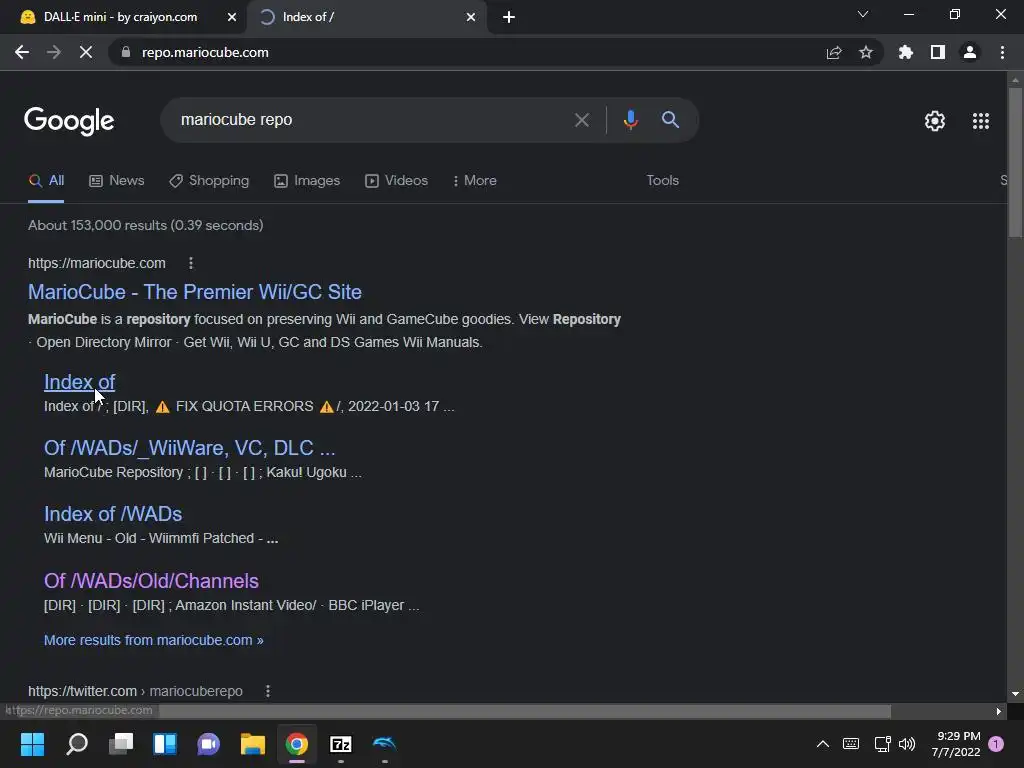The height and width of the screenshot is (768, 1024).
Task: Switch to Videos results
Action: click(x=396, y=181)
